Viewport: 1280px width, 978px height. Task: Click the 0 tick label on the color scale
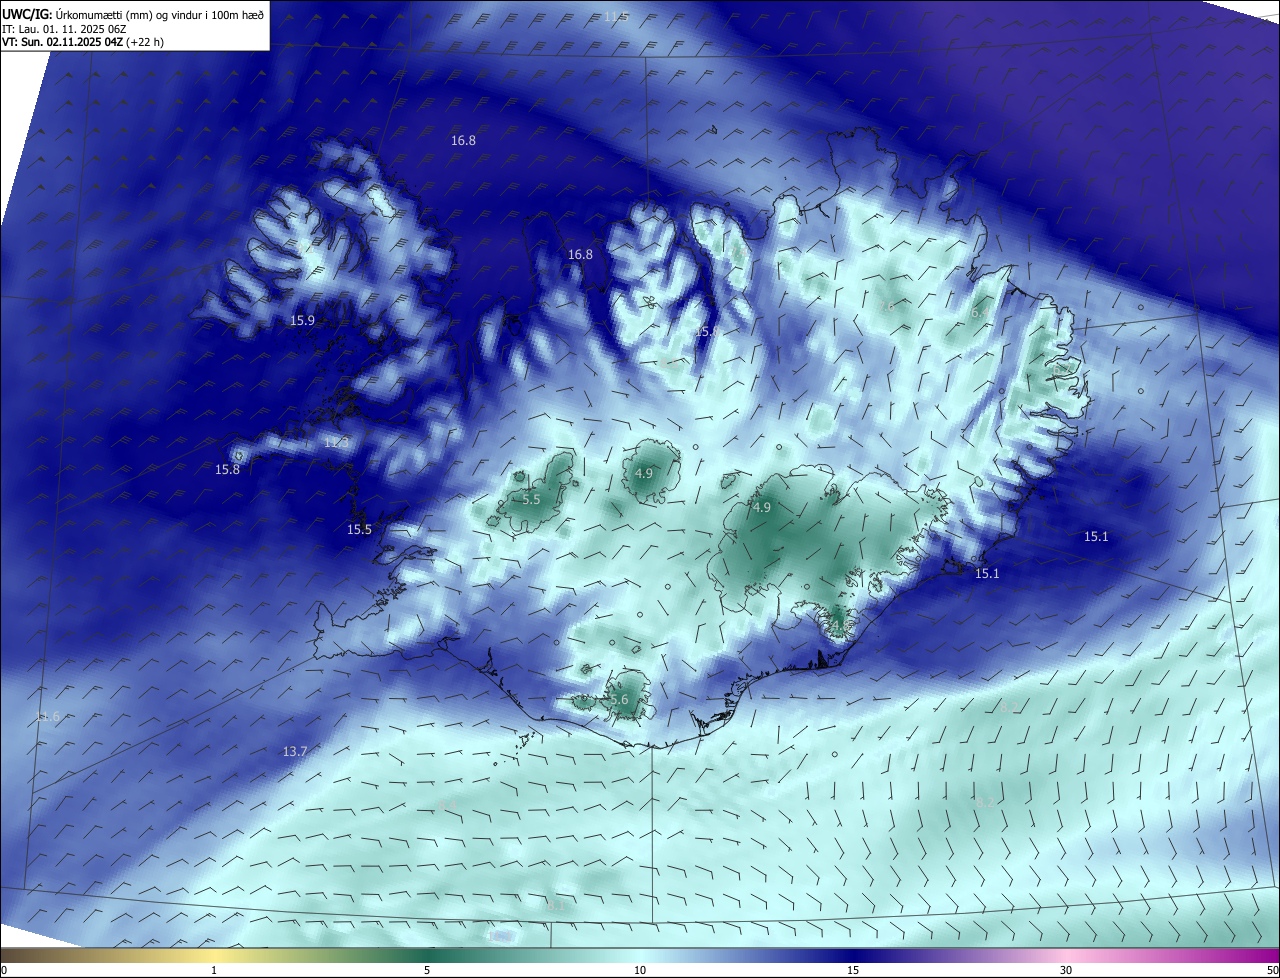pos(4,970)
